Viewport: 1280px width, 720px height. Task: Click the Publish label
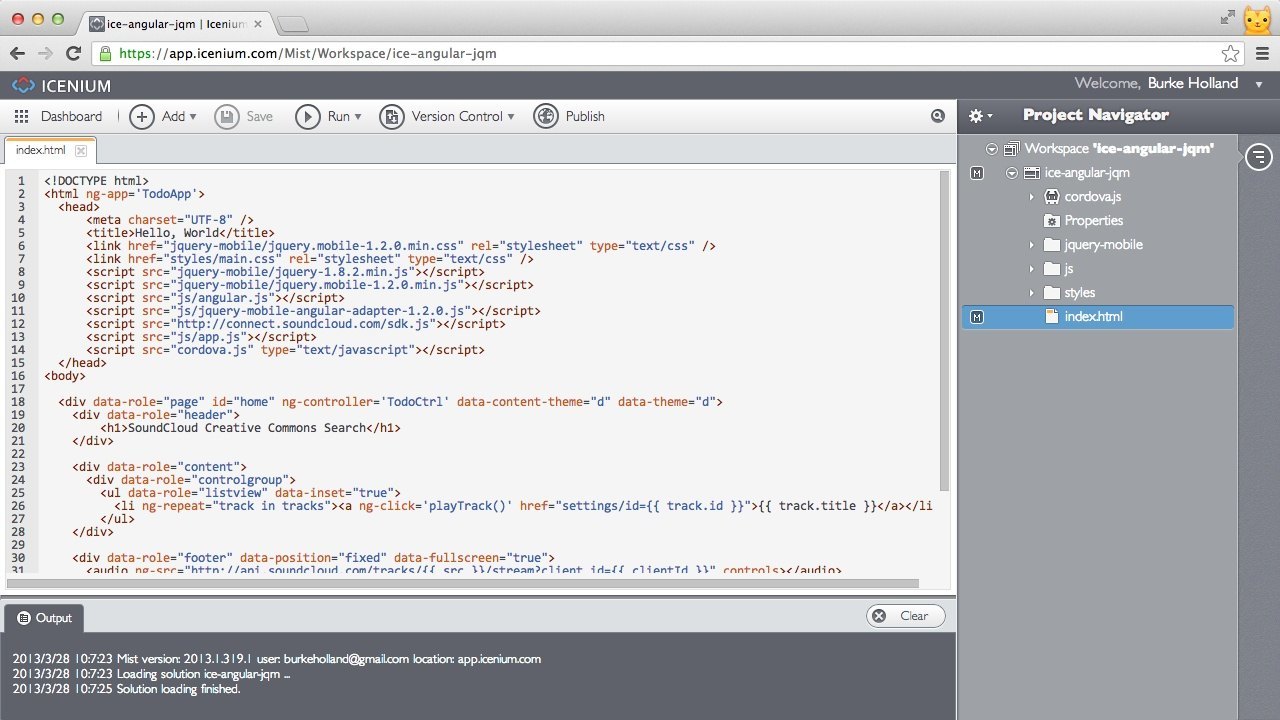click(x=585, y=117)
